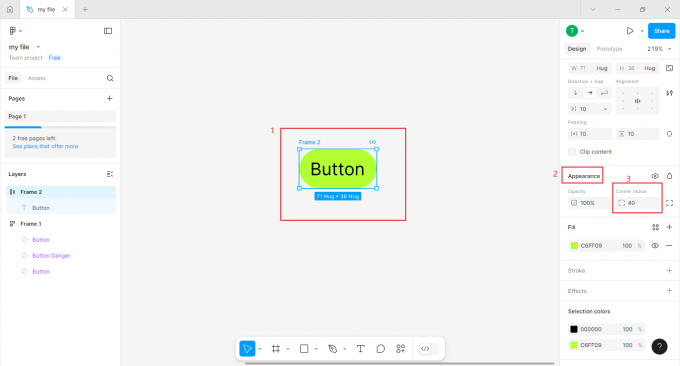This screenshot has width=680, height=366.
Task: Switch to the Assets tab
Action: click(x=36, y=78)
